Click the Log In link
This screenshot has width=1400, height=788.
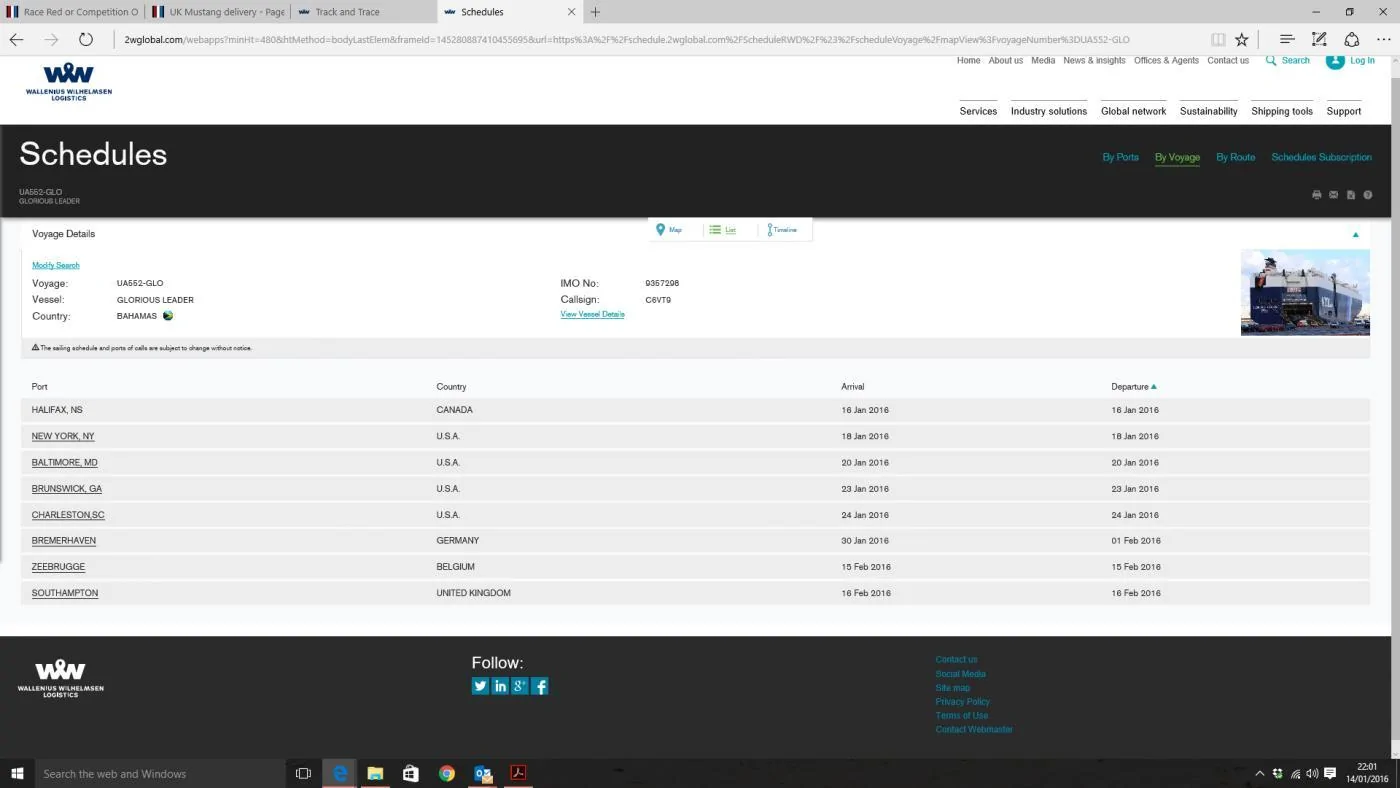point(1362,61)
